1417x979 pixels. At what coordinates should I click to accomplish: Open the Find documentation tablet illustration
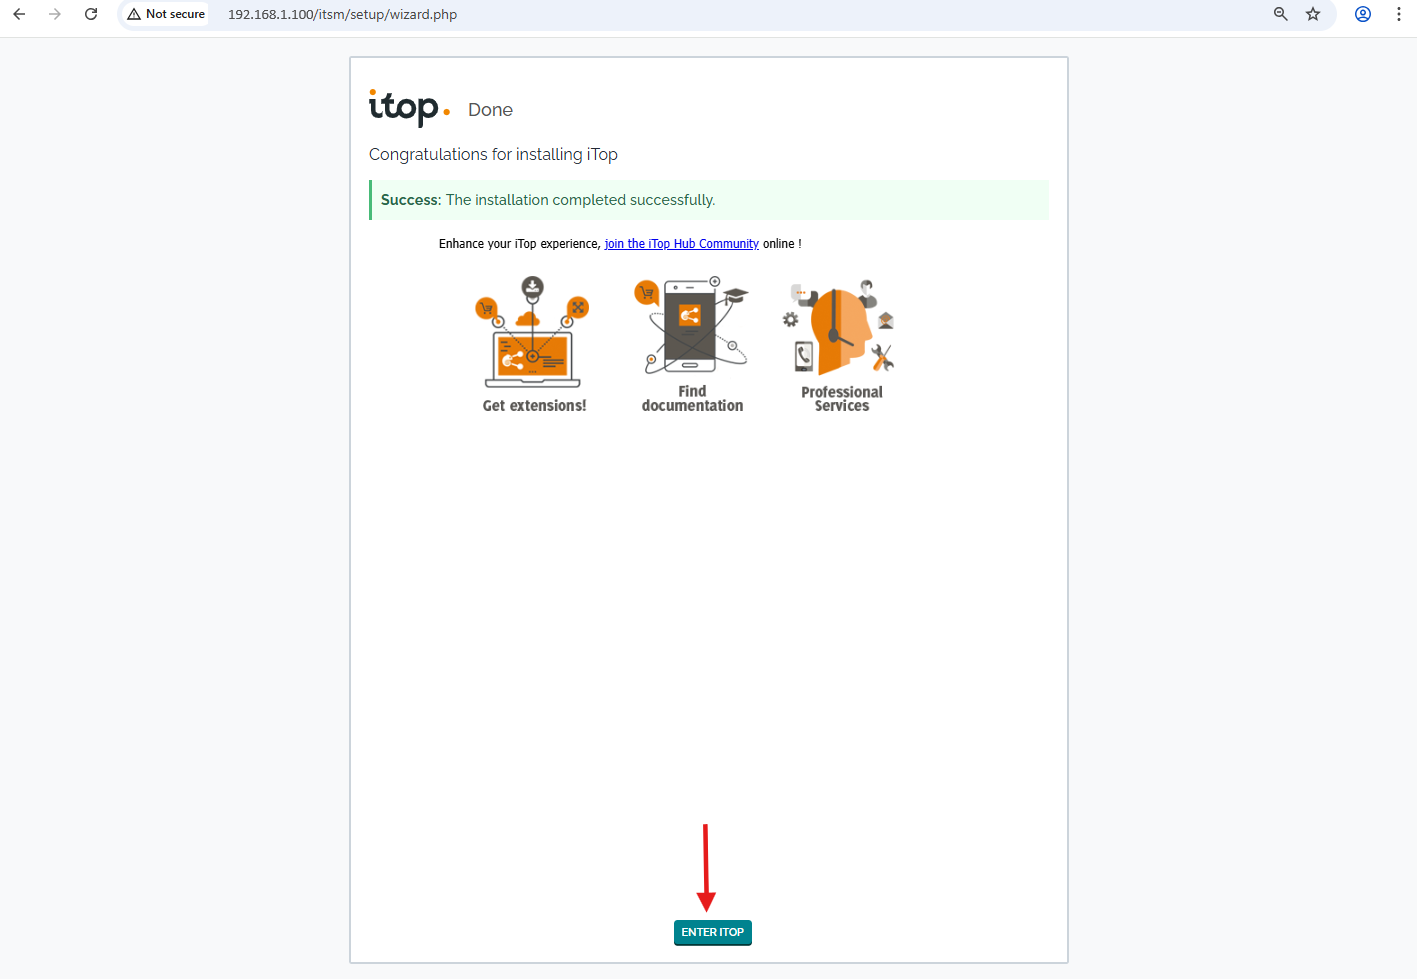[691, 326]
